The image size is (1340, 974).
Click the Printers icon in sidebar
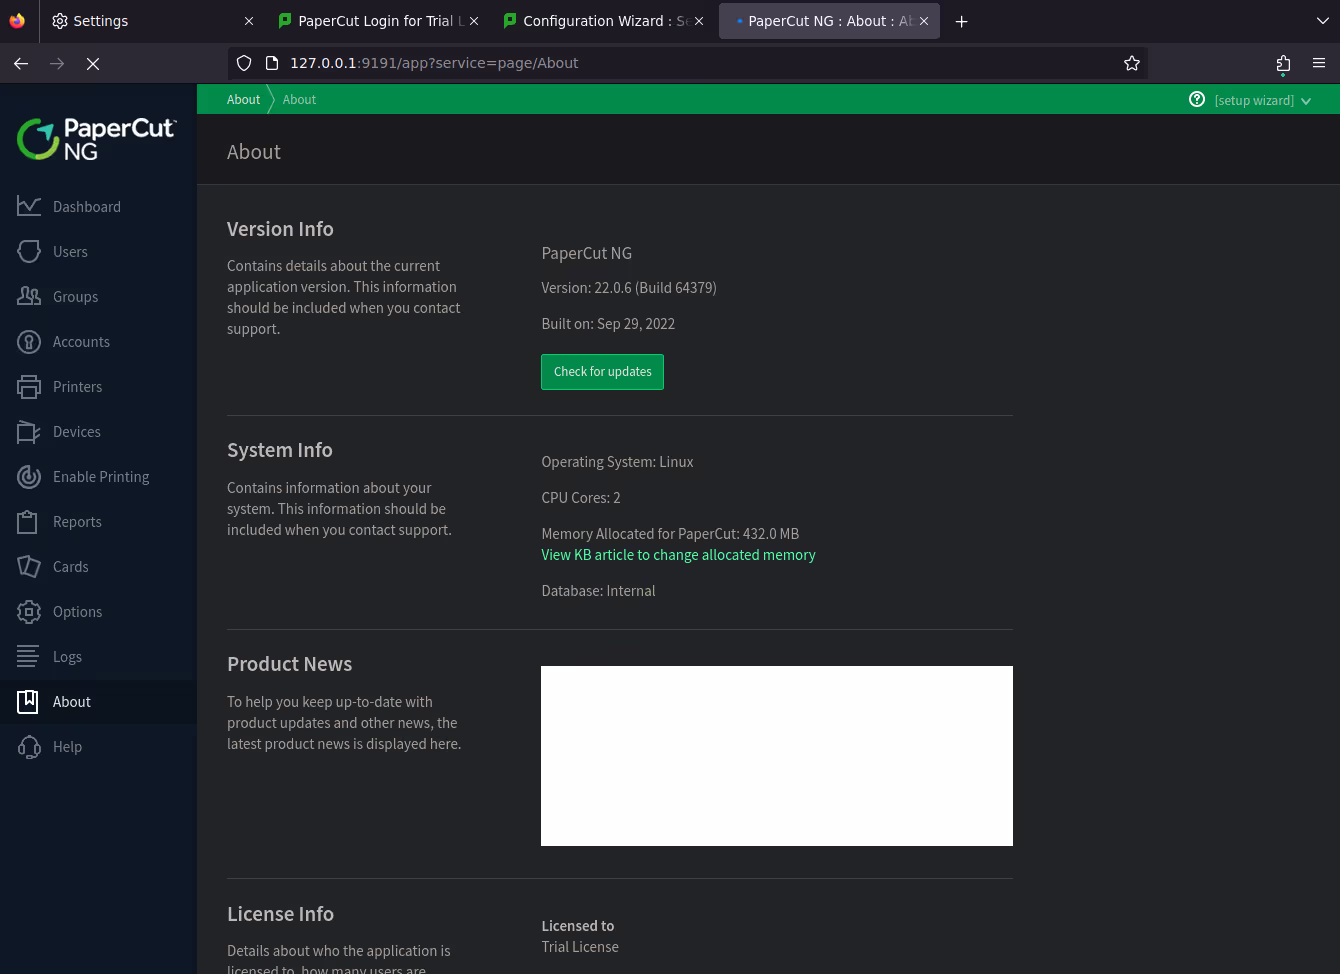click(x=29, y=386)
